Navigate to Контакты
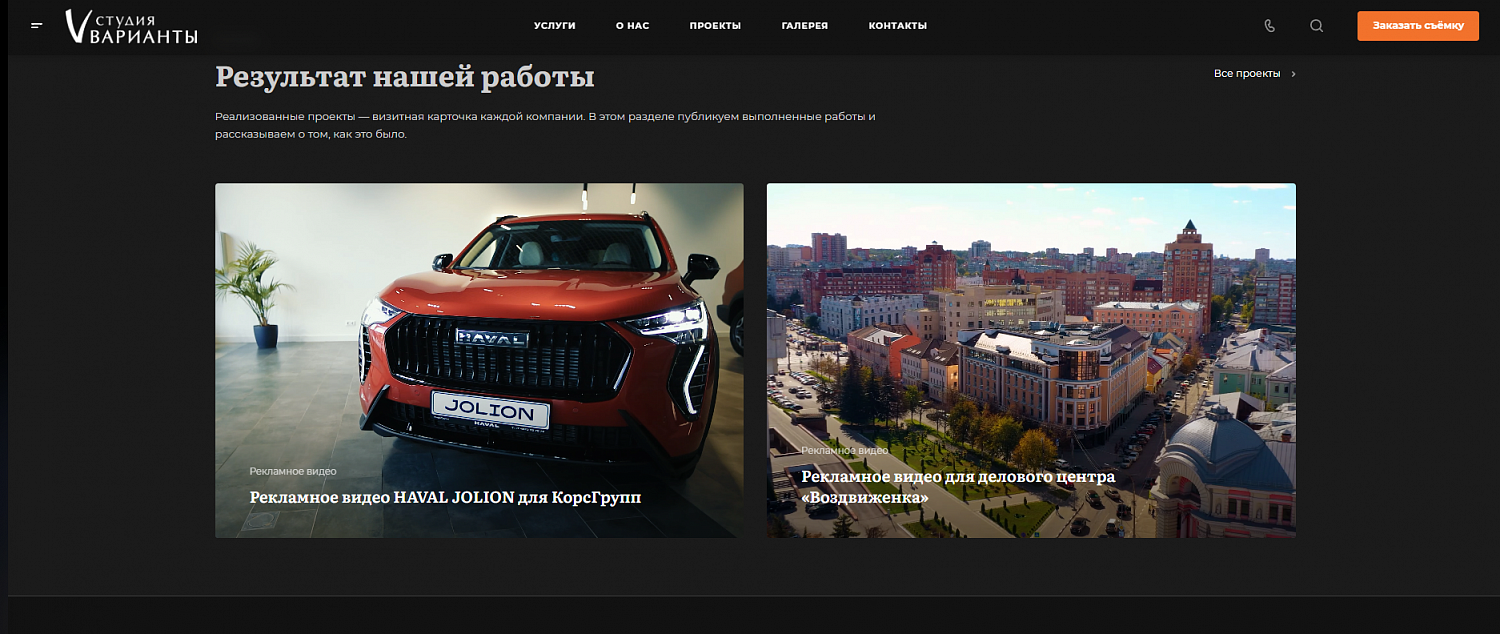Screen dimensions: 1500x634 click(897, 26)
